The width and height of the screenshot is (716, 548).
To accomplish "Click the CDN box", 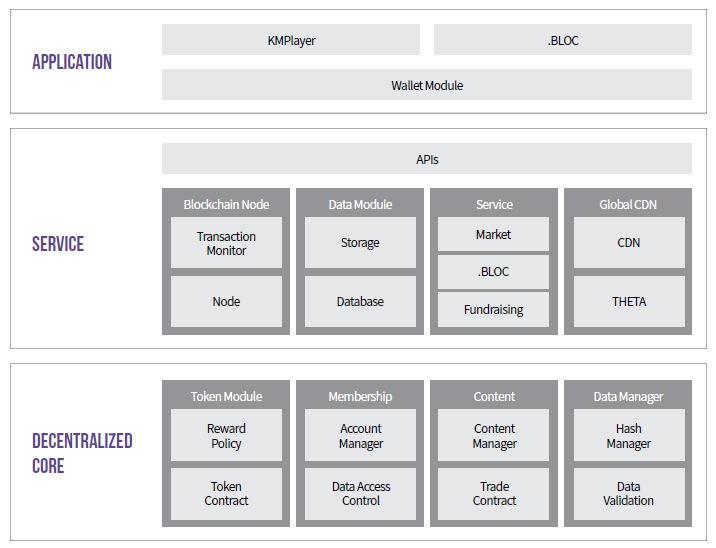I will coord(629,242).
